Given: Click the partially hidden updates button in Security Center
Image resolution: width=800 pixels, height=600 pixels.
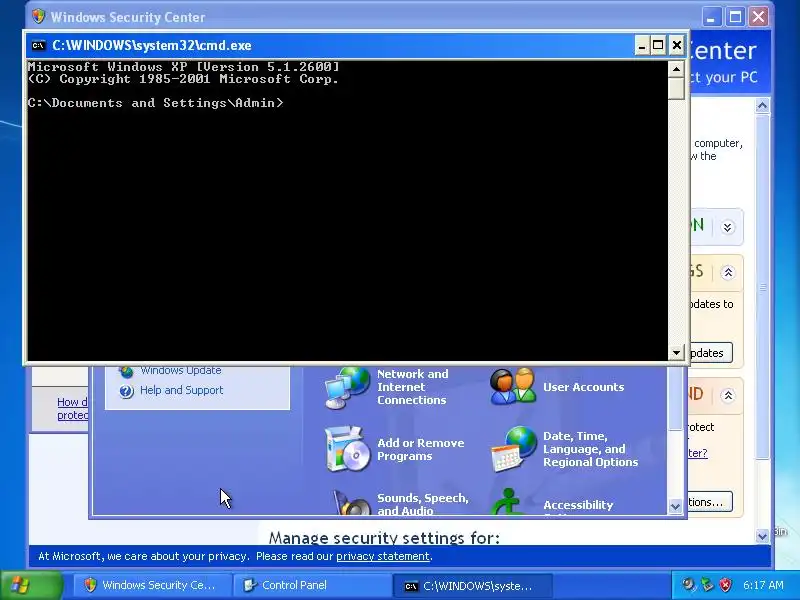Looking at the screenshot, I should click(x=710, y=353).
